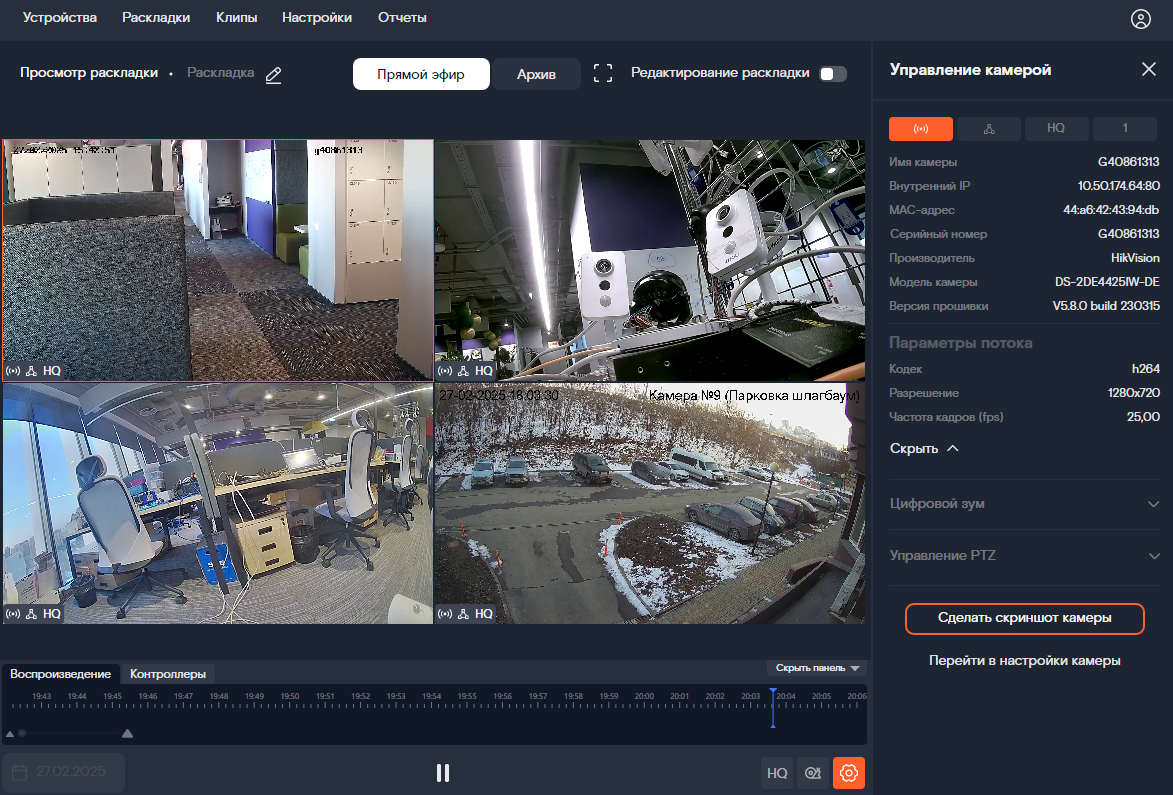This screenshot has height=795, width=1173.
Task: Click the 20:00 mark on the timeline
Action: pos(644,696)
